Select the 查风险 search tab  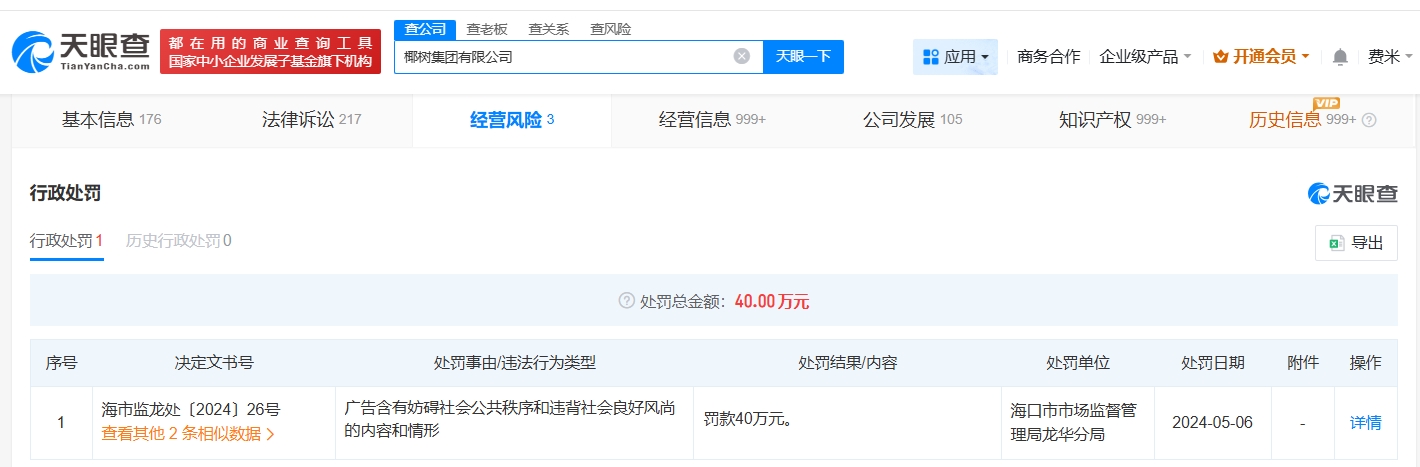610,29
